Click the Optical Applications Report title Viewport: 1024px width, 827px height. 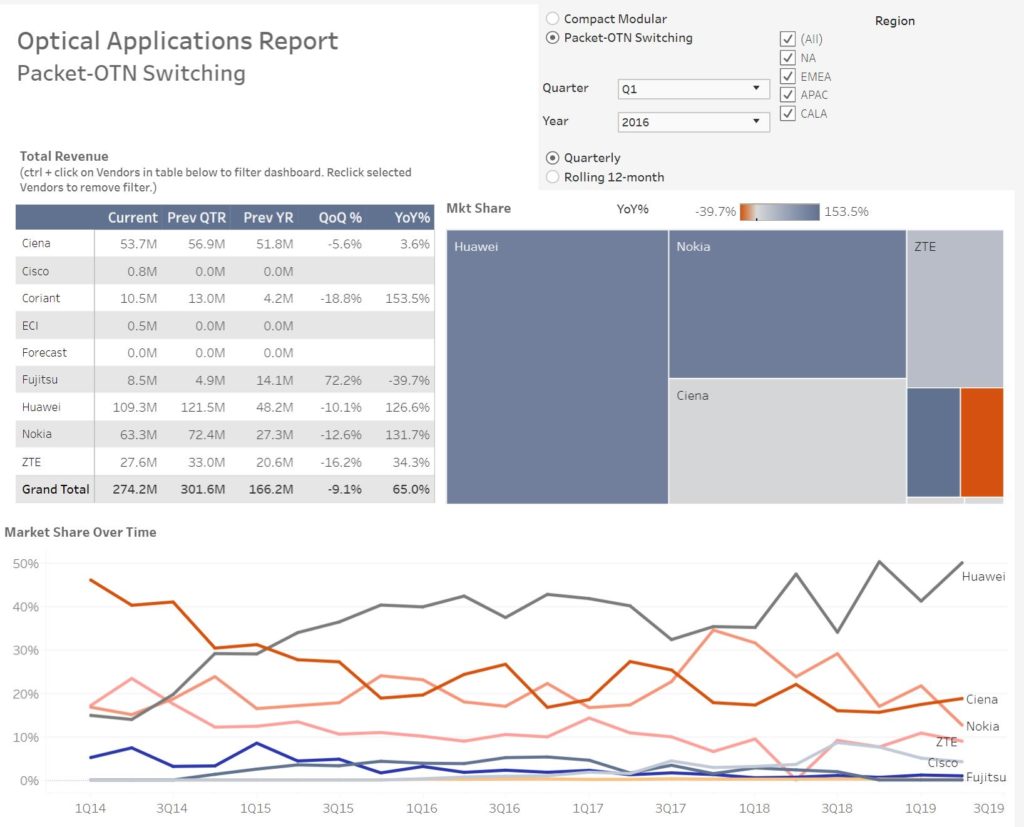[178, 41]
